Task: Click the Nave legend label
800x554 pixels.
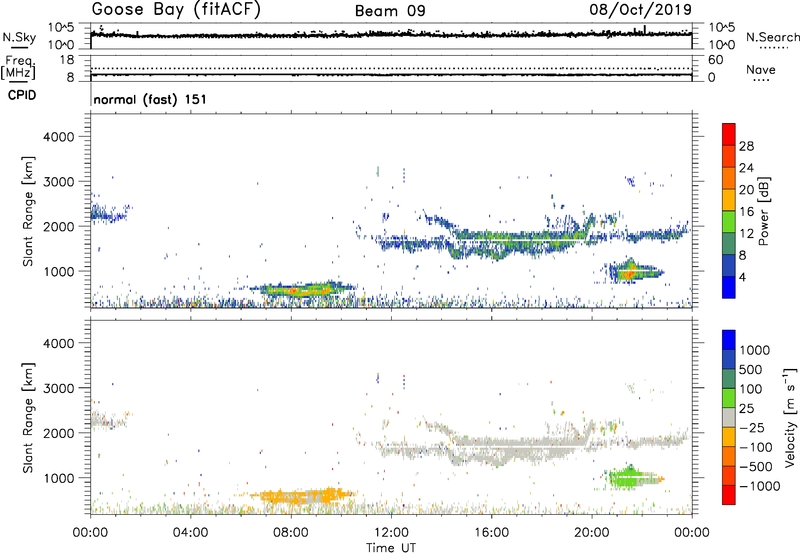Action: 761,70
